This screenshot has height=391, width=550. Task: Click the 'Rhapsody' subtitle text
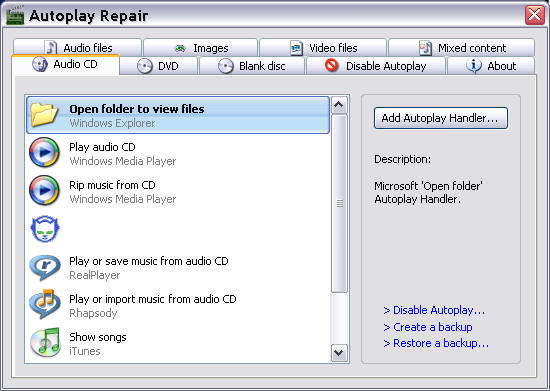point(93,313)
